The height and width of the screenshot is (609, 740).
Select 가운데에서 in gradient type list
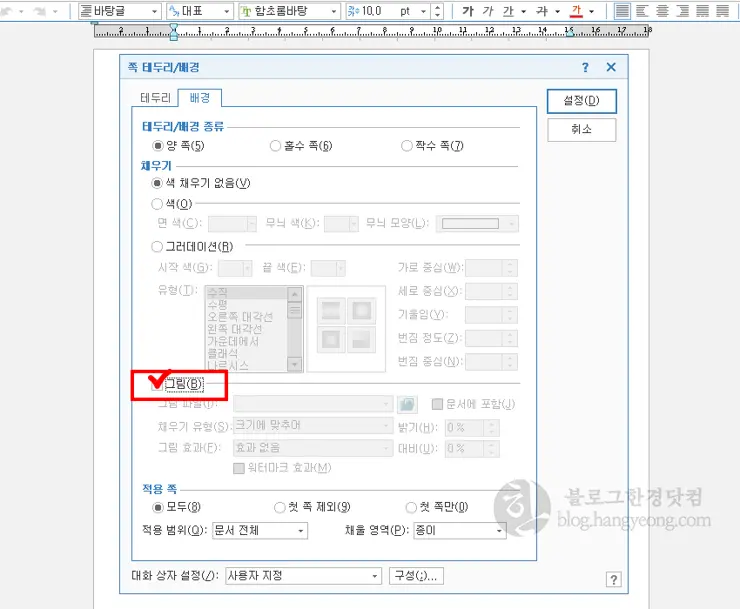(233, 341)
